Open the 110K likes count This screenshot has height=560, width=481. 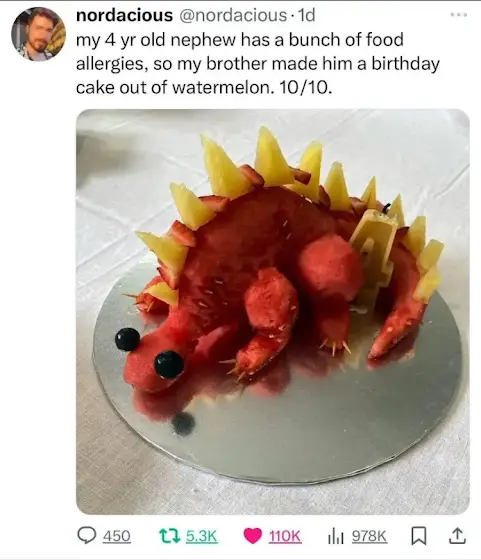[x=285, y=536]
